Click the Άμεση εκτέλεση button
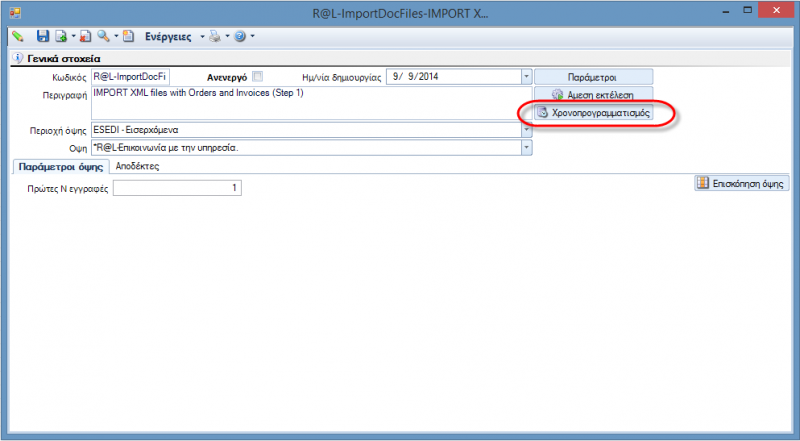The width and height of the screenshot is (800, 441). tap(593, 95)
